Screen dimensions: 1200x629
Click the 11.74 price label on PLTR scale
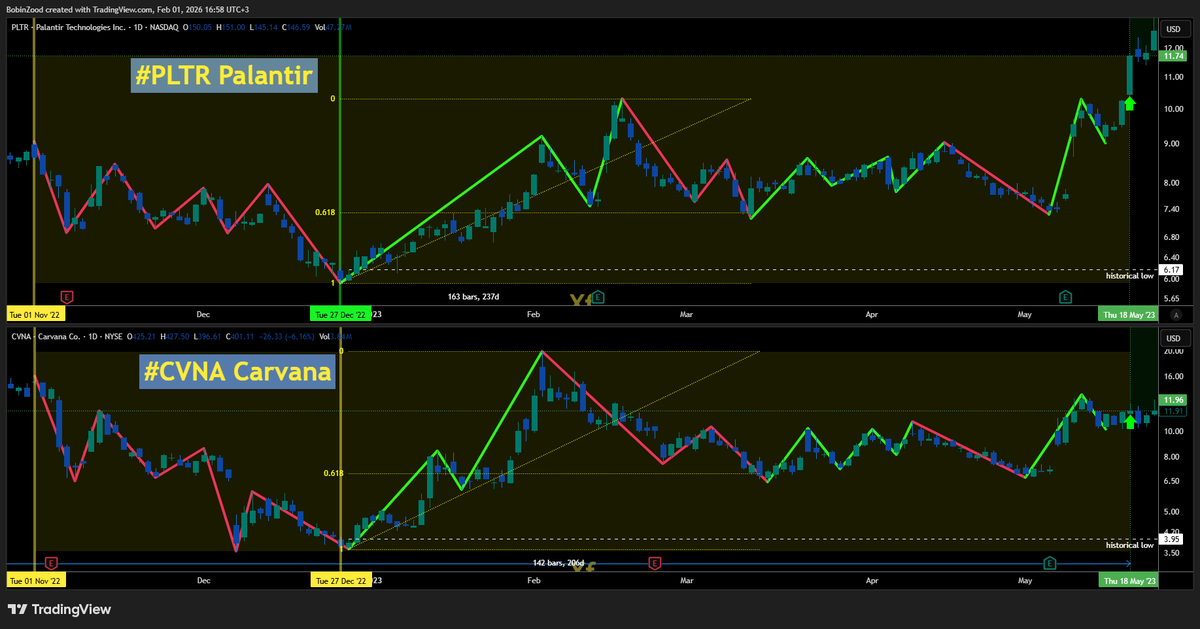pyautogui.click(x=1172, y=57)
